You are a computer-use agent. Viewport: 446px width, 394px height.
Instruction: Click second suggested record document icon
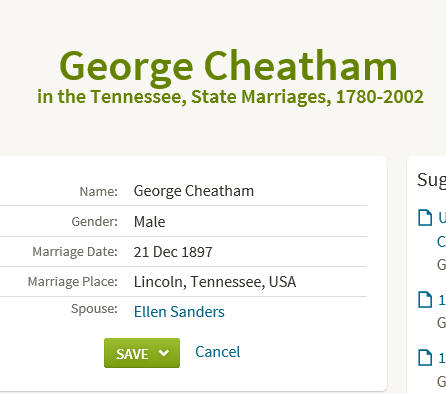(425, 300)
